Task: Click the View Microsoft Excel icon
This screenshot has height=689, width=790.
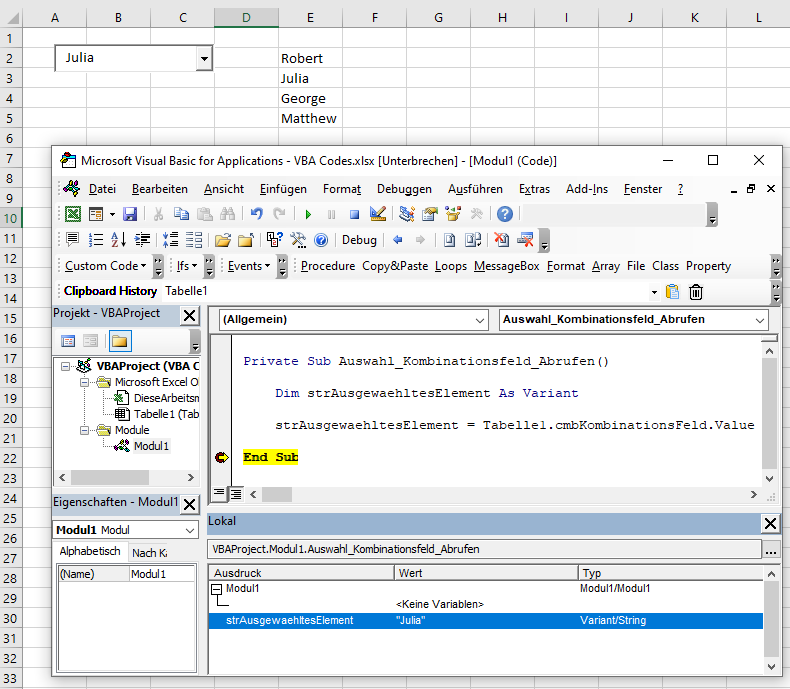Action: coord(73,214)
